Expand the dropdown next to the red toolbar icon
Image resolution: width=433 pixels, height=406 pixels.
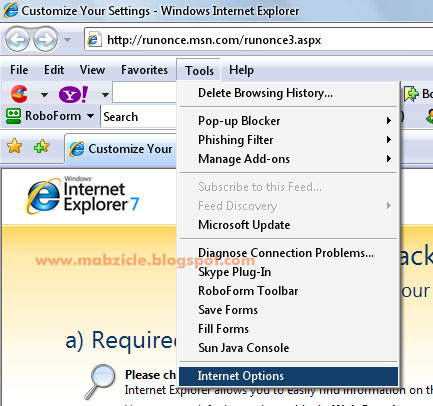44,95
